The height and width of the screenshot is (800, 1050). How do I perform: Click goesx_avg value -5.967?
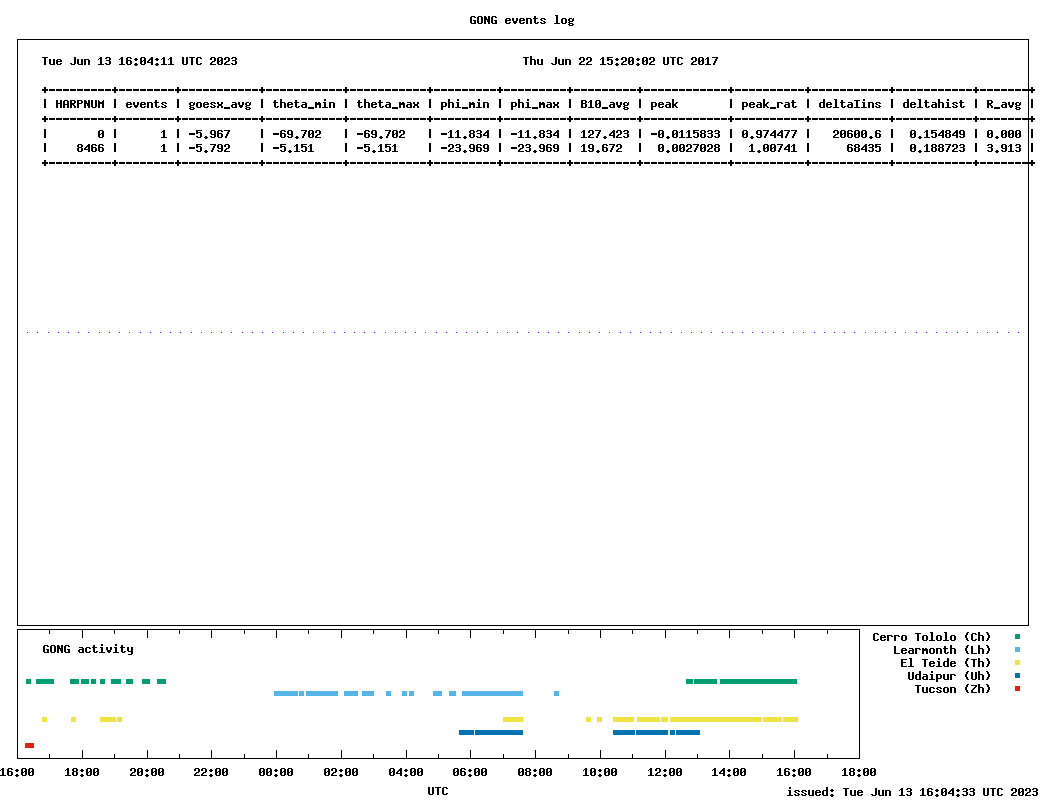click(x=209, y=135)
